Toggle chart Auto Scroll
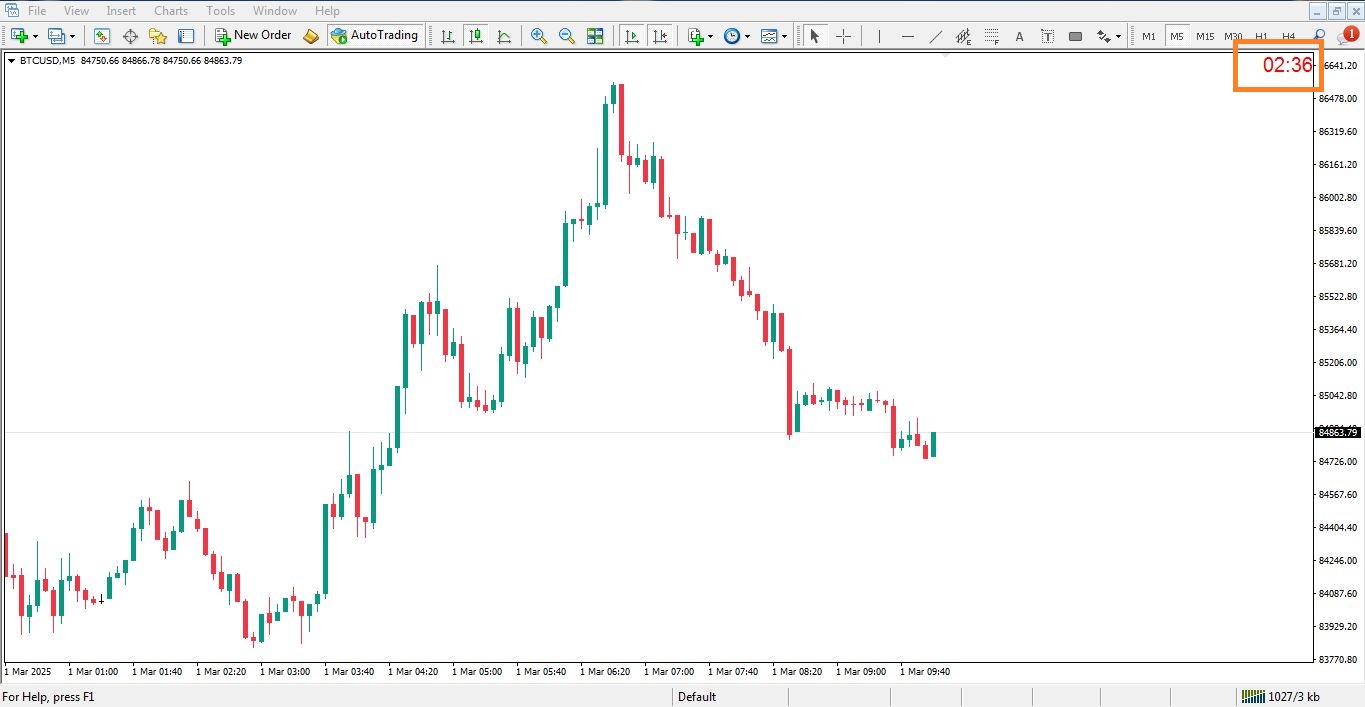1365x707 pixels. click(631, 36)
